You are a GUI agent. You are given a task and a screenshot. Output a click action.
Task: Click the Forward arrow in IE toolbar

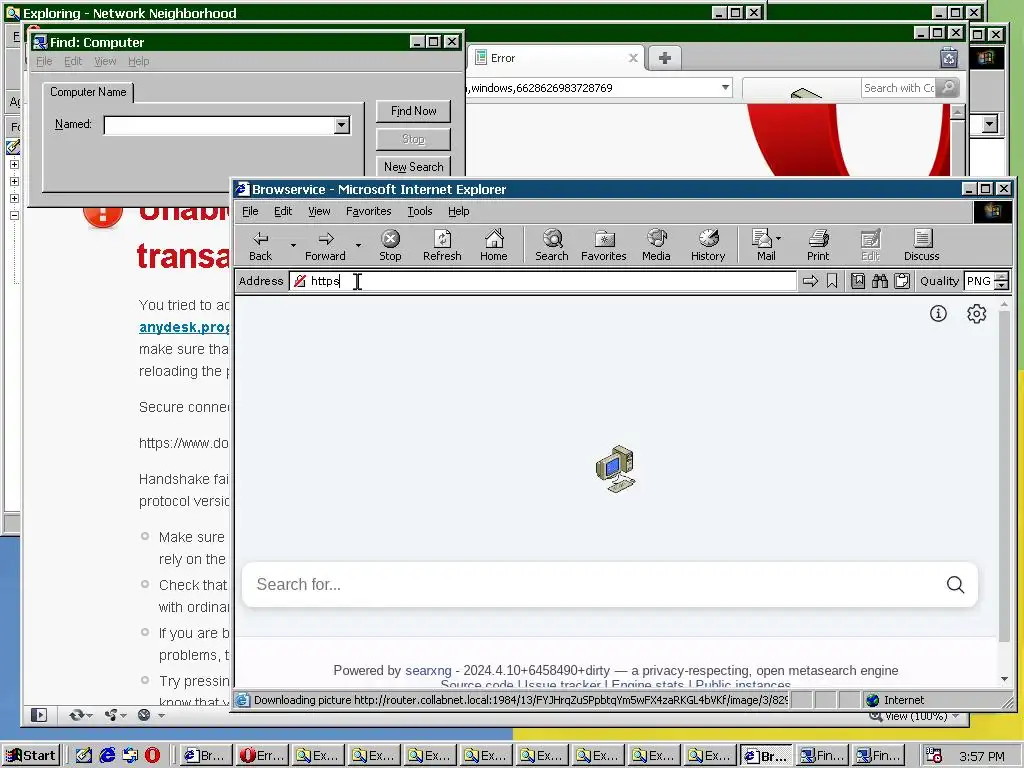(x=325, y=245)
